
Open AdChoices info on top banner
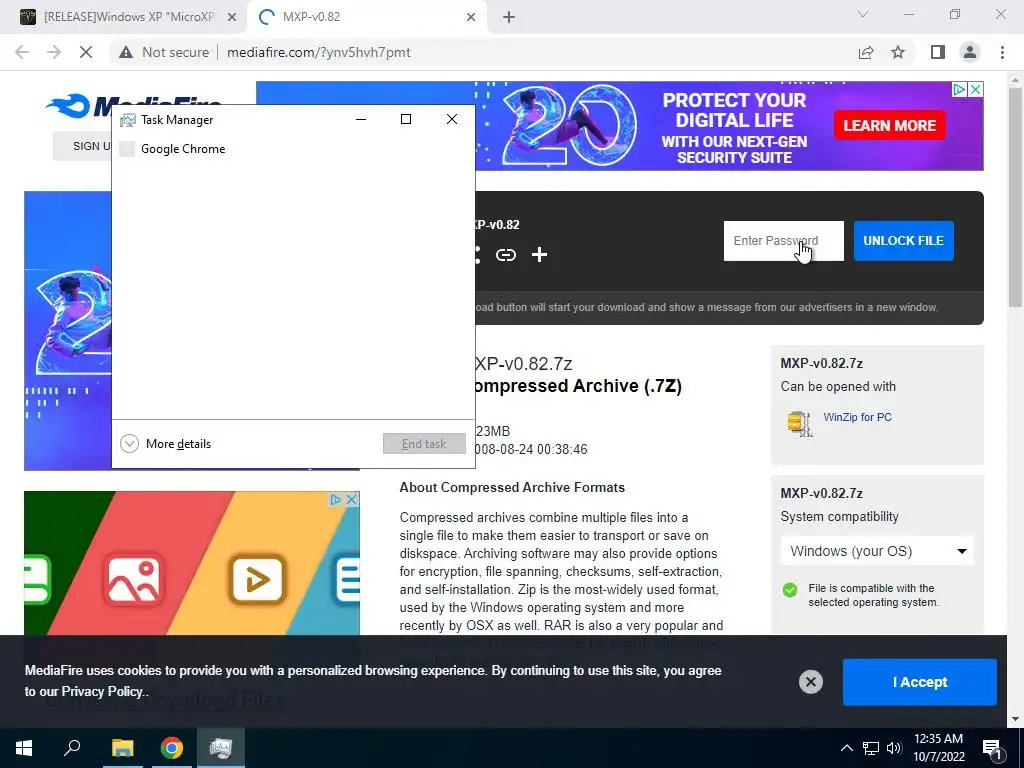point(959,89)
